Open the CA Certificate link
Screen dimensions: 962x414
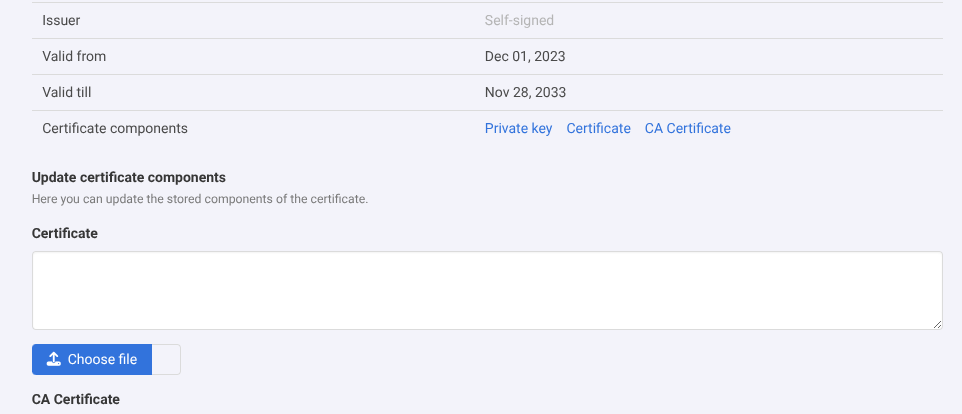coord(687,129)
